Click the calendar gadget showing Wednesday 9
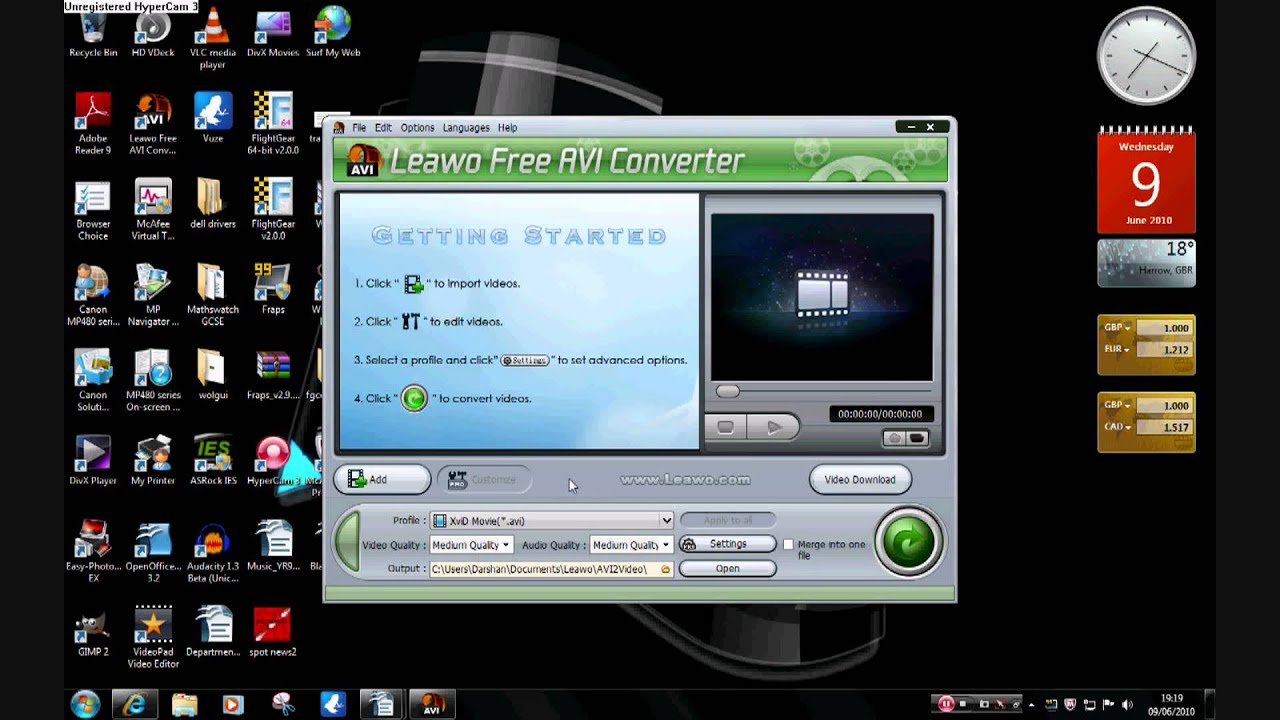1280x720 pixels. coord(1146,180)
